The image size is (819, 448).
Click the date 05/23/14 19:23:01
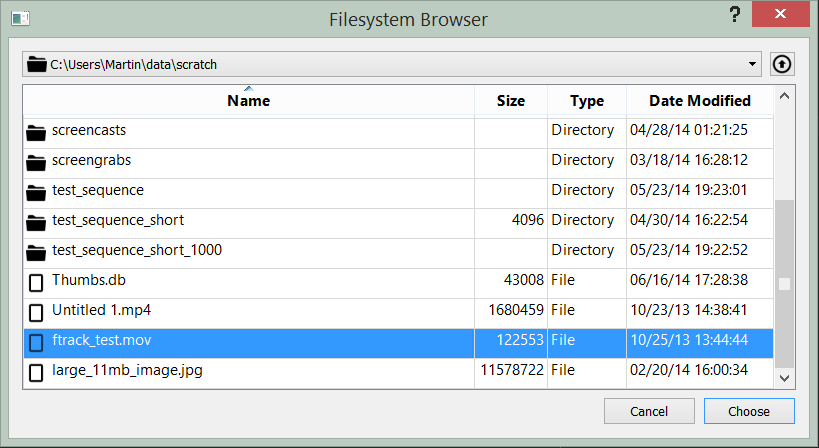689,190
